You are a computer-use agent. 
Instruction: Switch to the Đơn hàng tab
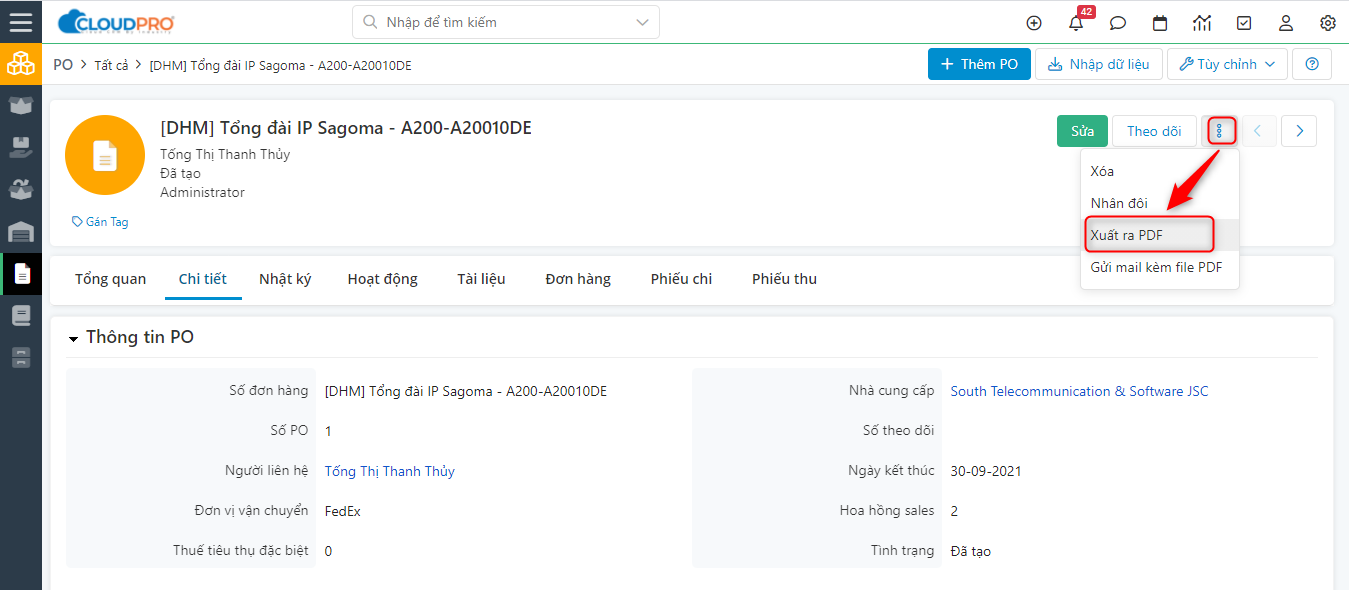pos(578,279)
